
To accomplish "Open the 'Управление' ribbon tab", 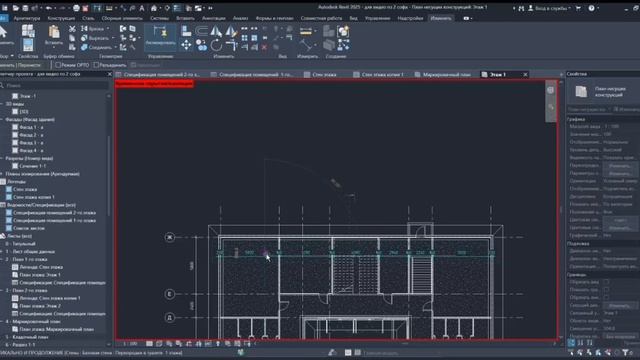I will point(377,18).
